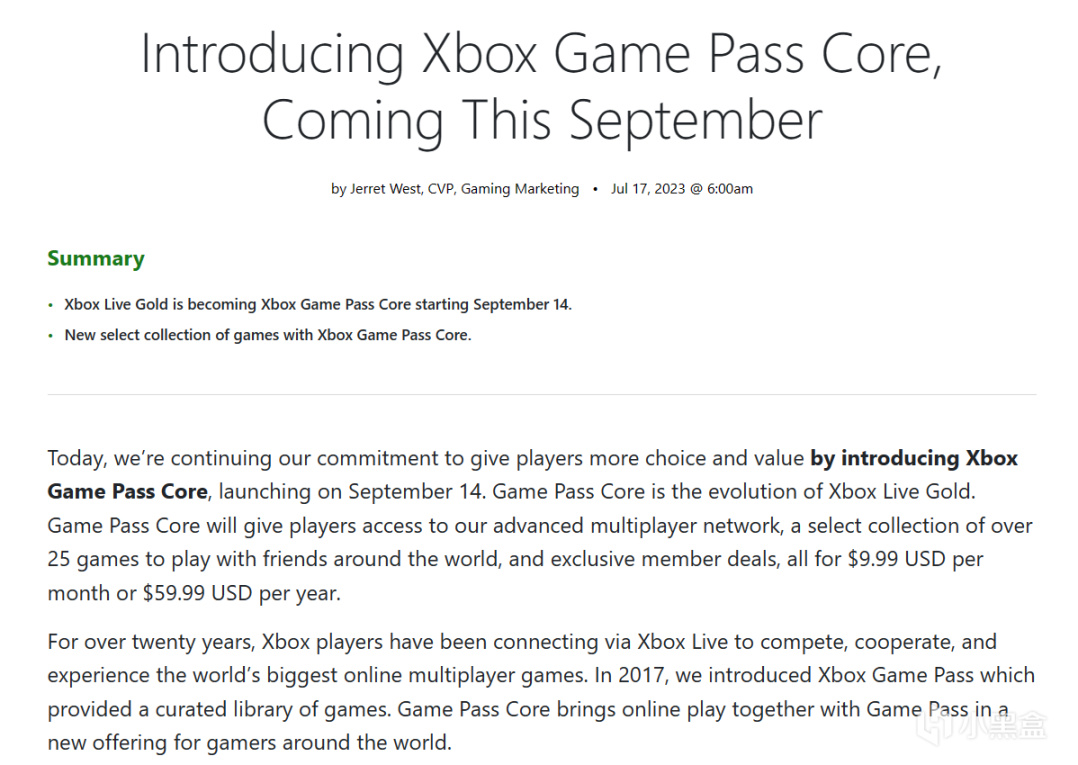Screen dimensions: 1078x765
Task: Click the $59.99 USD per year text
Action: (241, 593)
